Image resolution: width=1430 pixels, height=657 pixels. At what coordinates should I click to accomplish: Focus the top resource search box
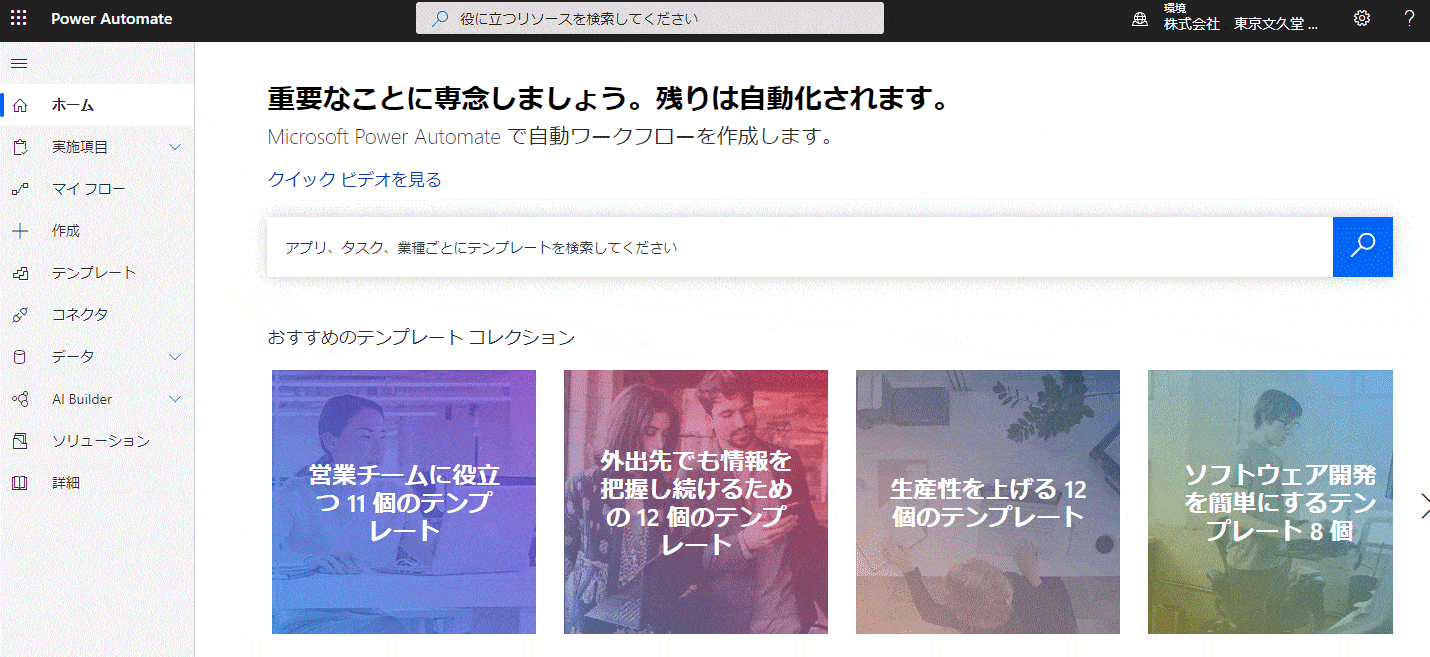pos(650,19)
